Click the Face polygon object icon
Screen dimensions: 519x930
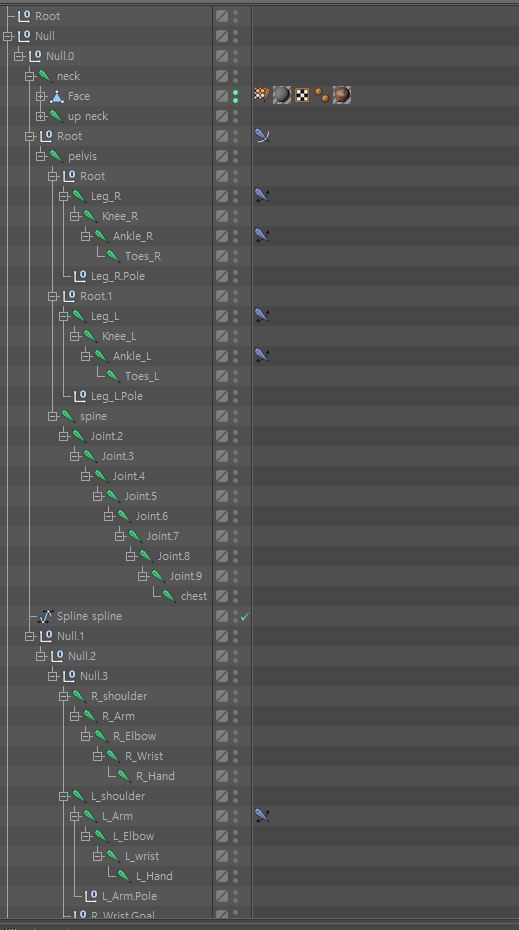coord(57,96)
